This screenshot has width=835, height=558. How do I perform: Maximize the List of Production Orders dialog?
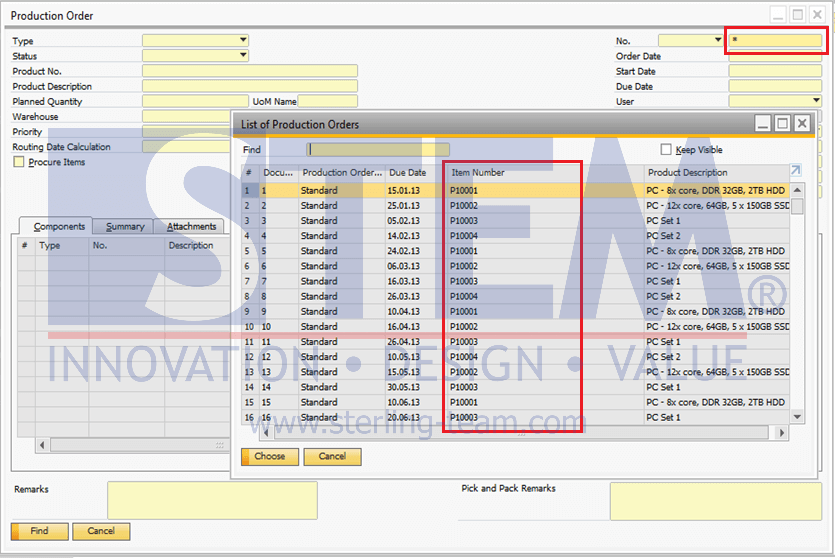tap(782, 123)
